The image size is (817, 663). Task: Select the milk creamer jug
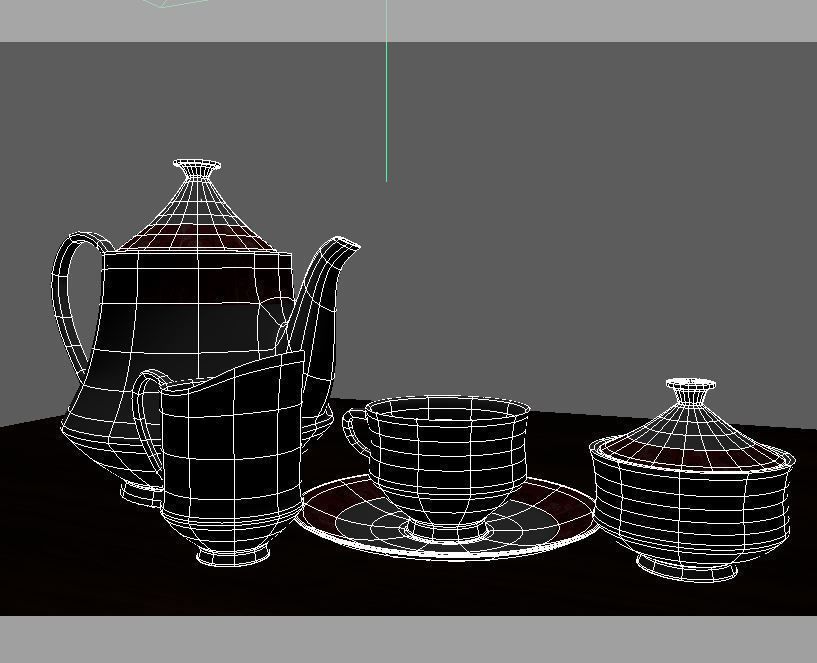[232, 459]
